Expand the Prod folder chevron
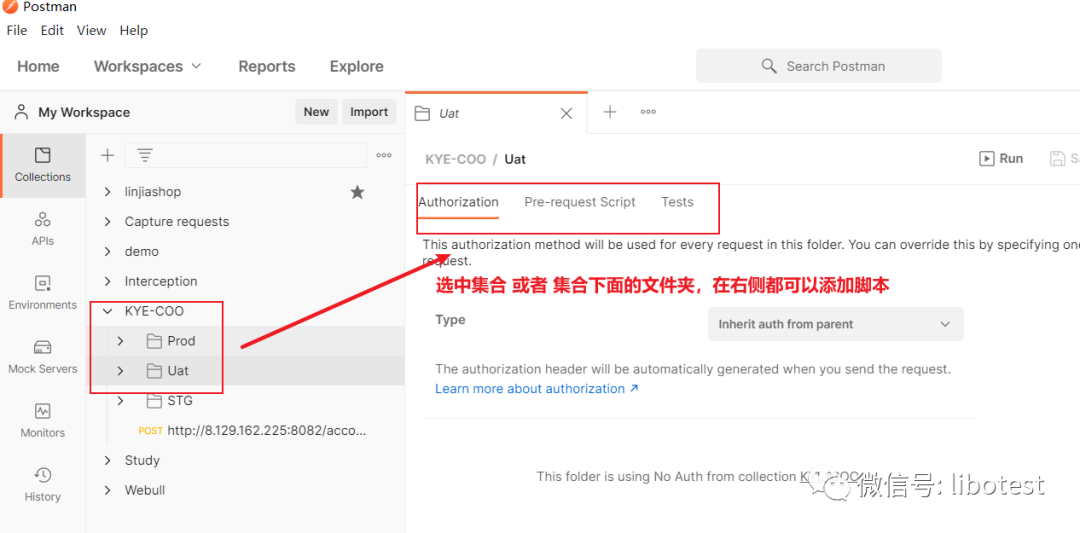The width and height of the screenshot is (1080, 533). point(121,341)
